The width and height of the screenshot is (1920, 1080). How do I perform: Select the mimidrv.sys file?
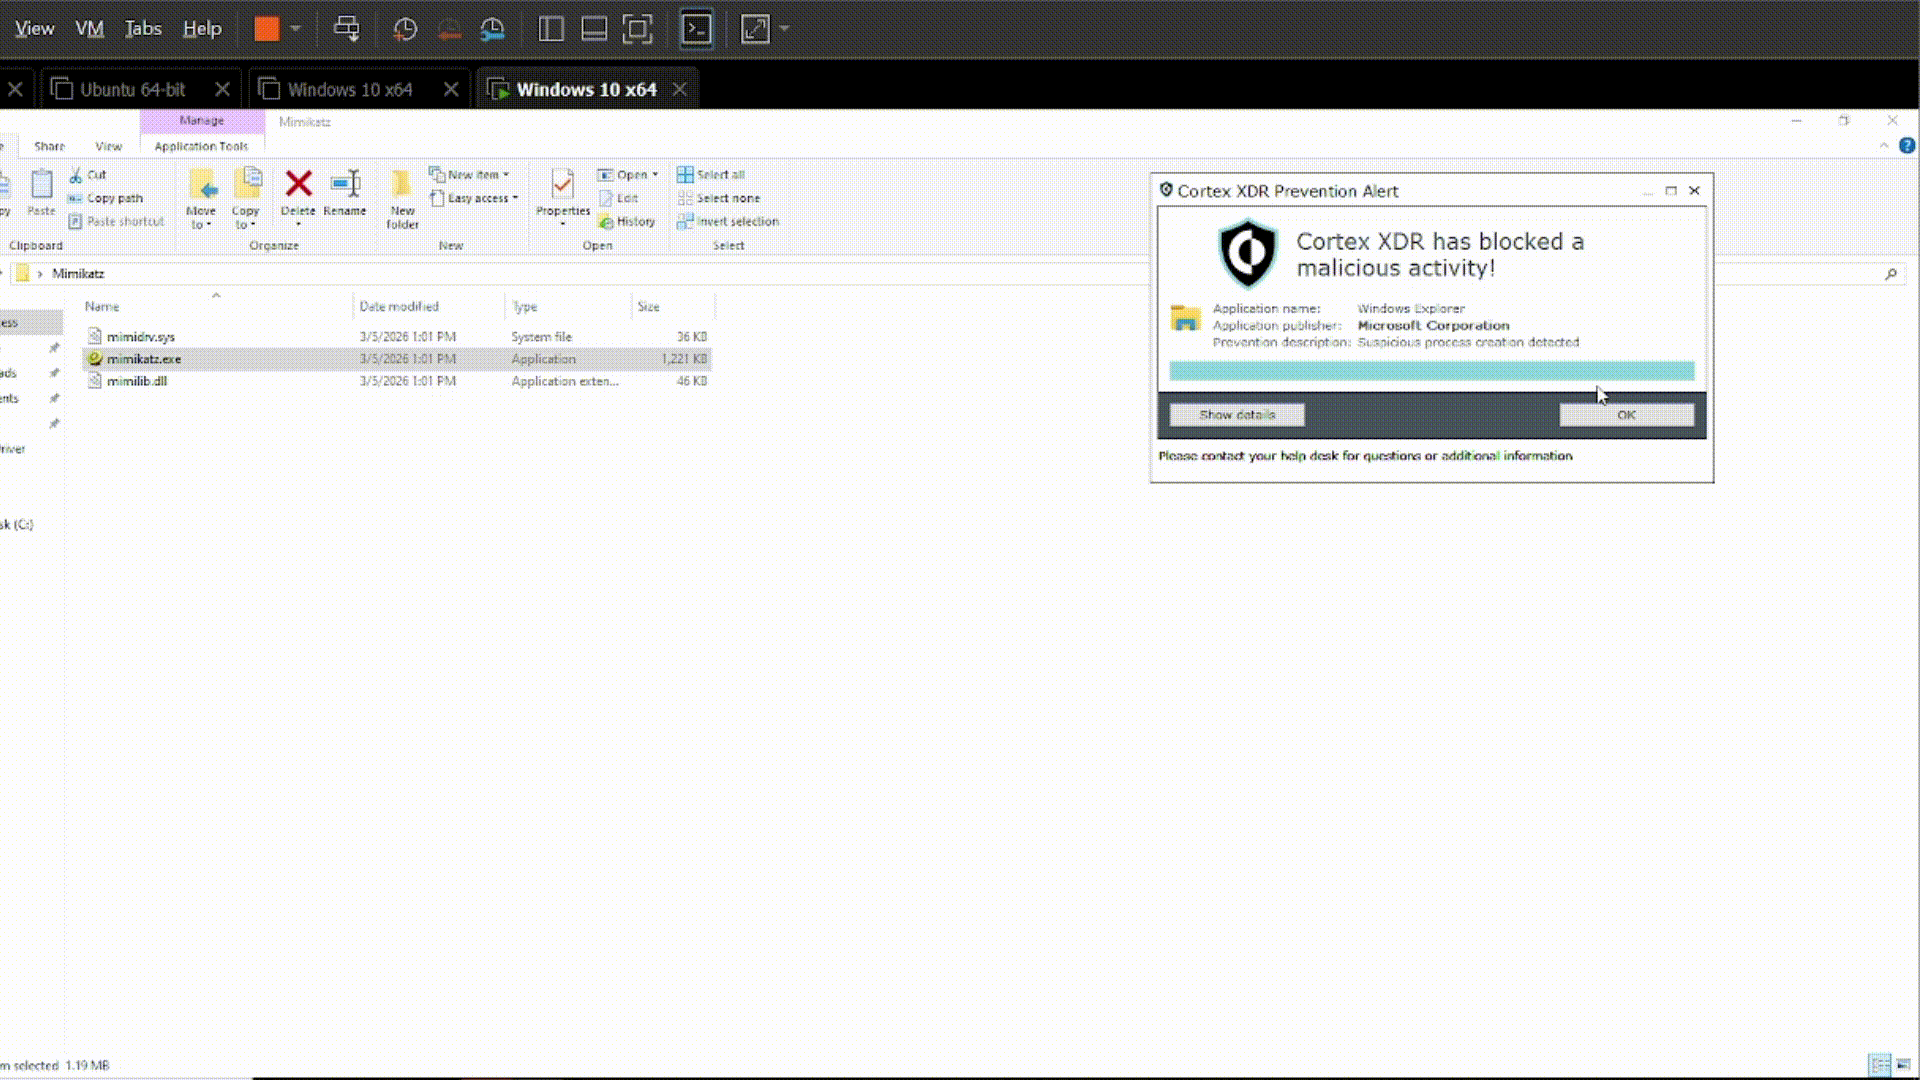click(x=397, y=337)
